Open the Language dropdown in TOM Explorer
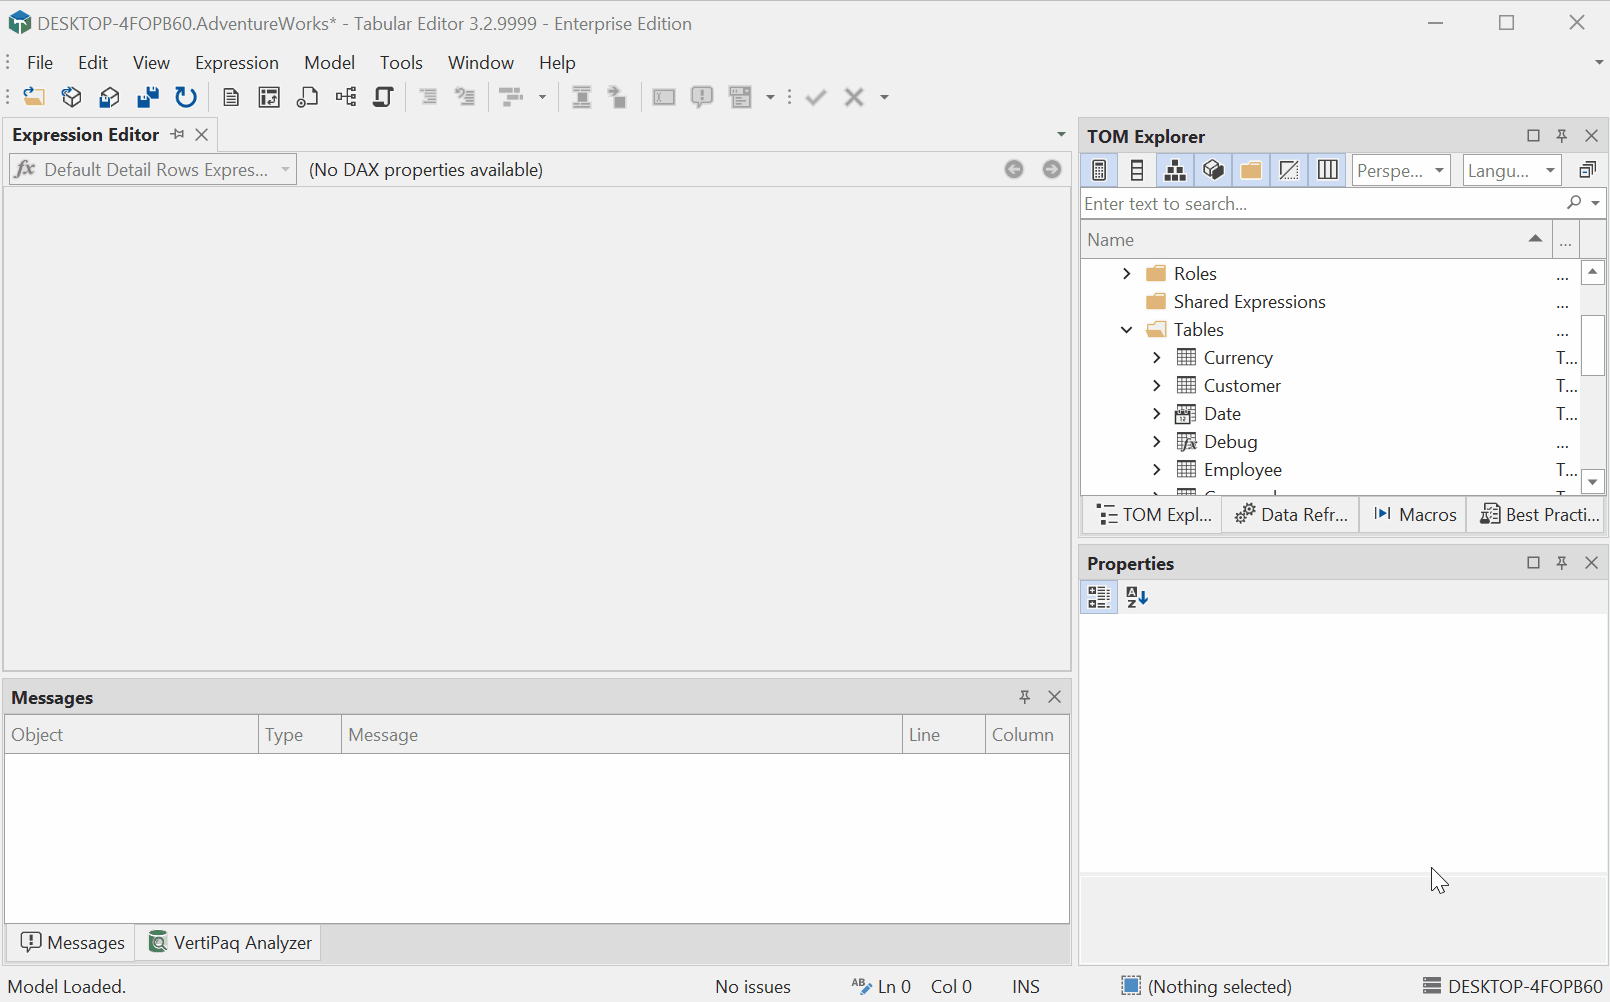The height and width of the screenshot is (1002, 1610). pyautogui.click(x=1512, y=170)
